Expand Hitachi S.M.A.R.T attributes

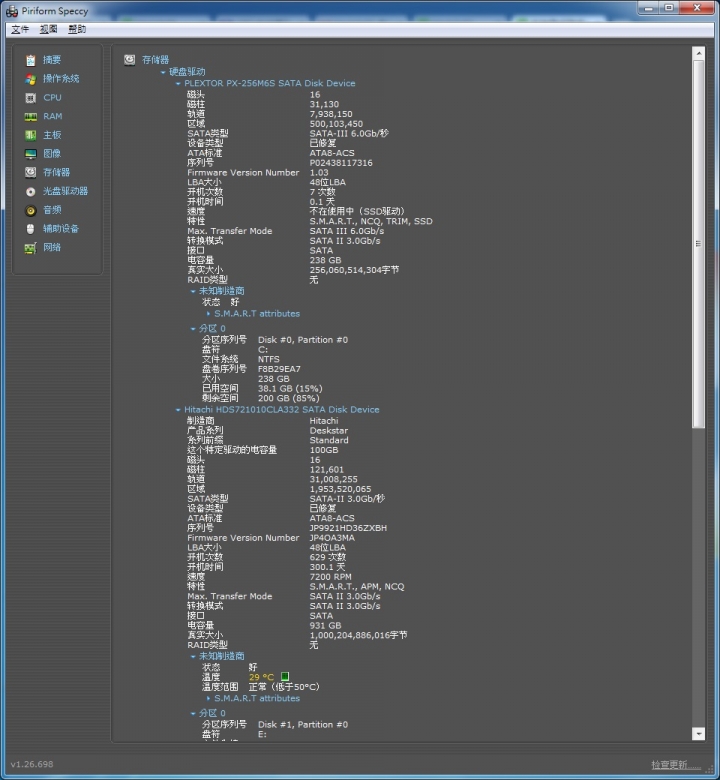click(208, 698)
